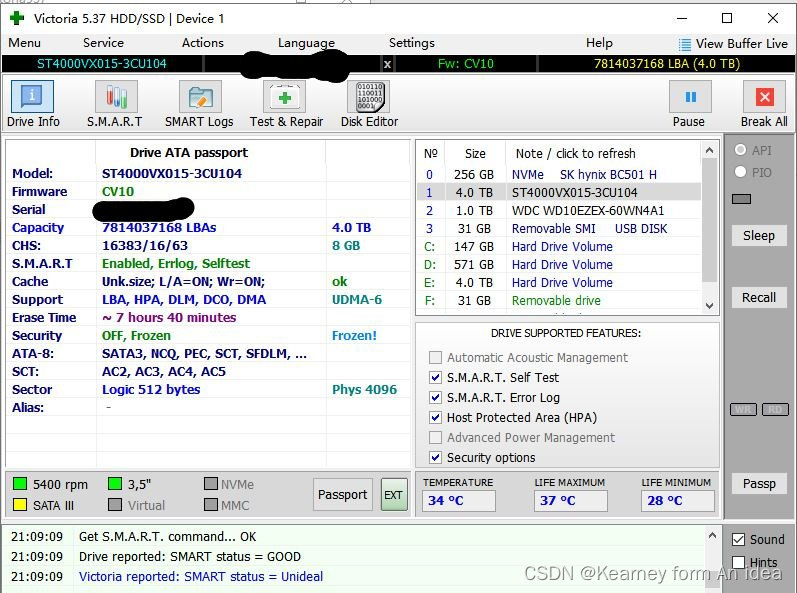Open the Actions menu
Viewport: 797px width, 593px height.
coord(203,43)
